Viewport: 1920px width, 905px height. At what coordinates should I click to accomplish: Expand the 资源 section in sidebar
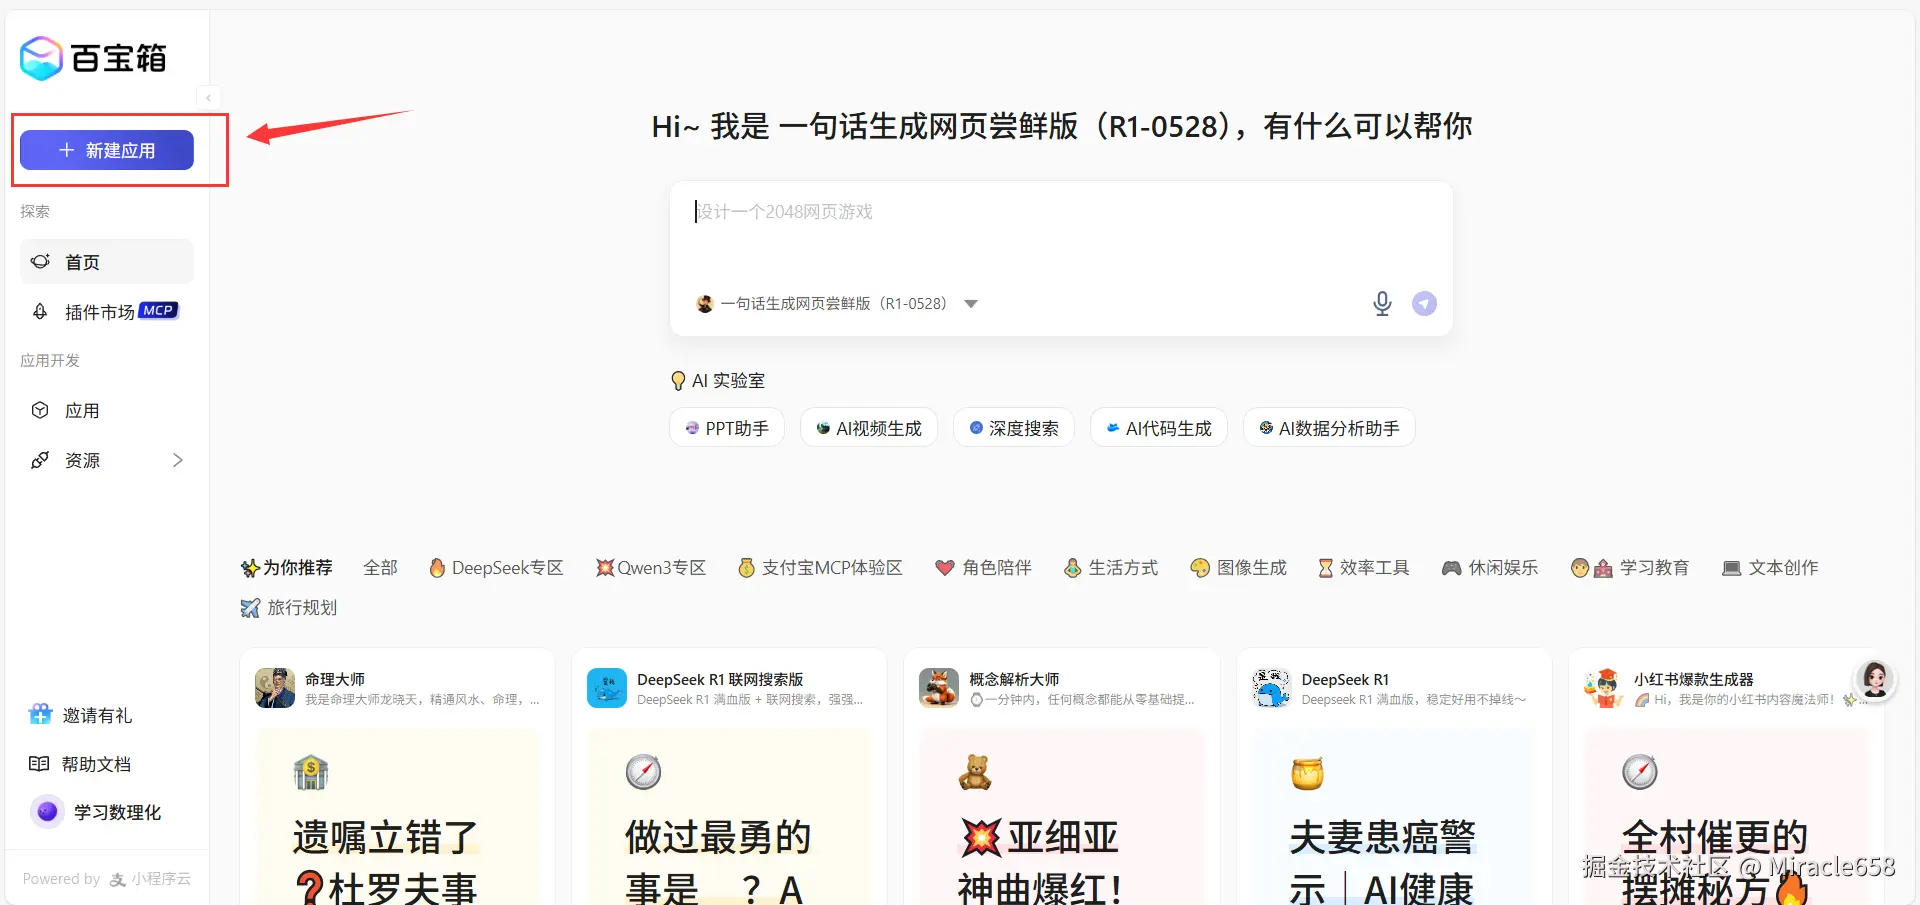tap(178, 460)
